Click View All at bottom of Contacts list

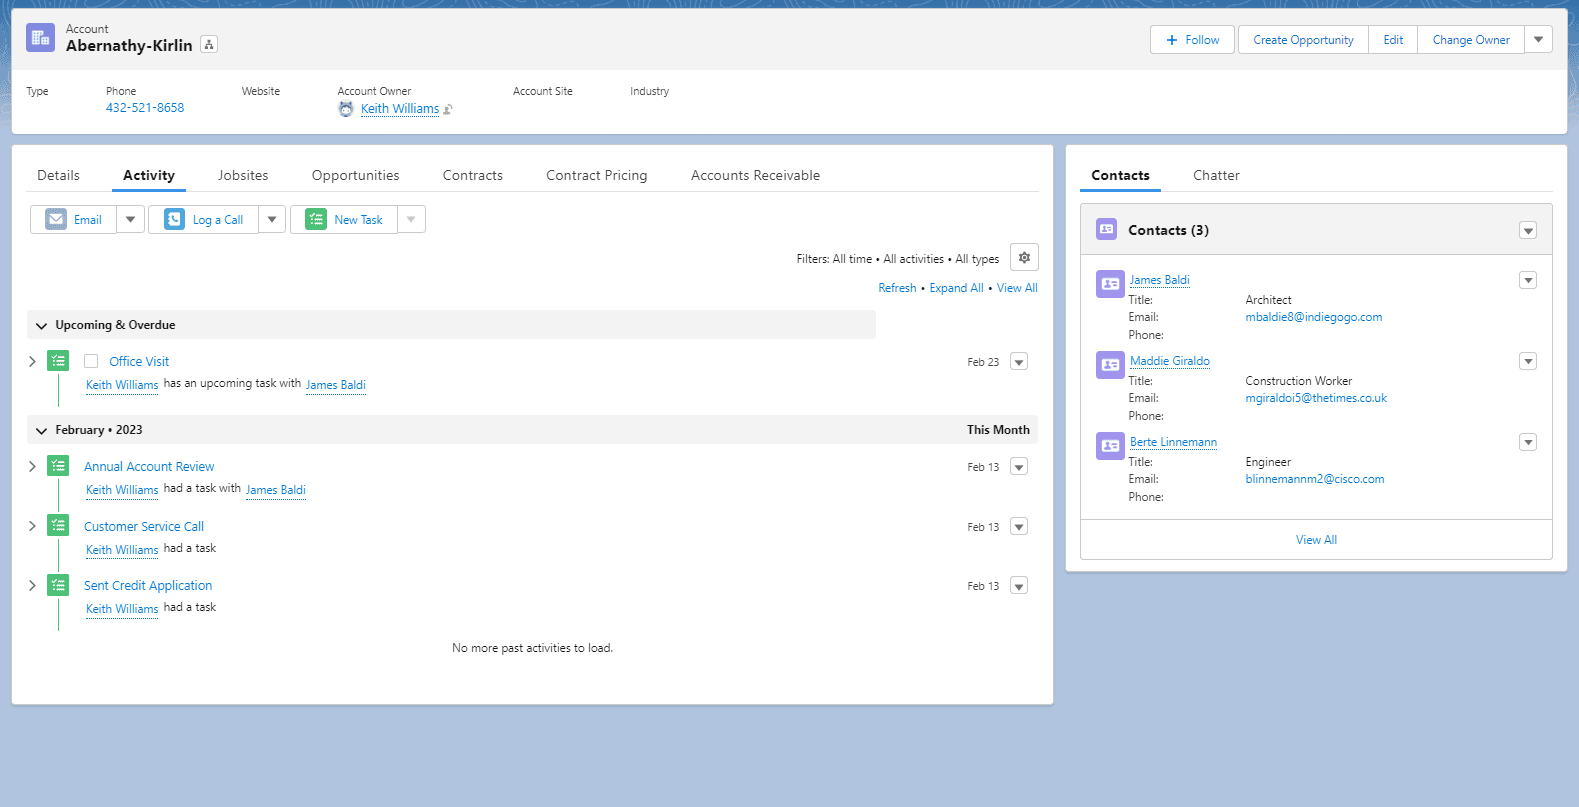pos(1316,540)
